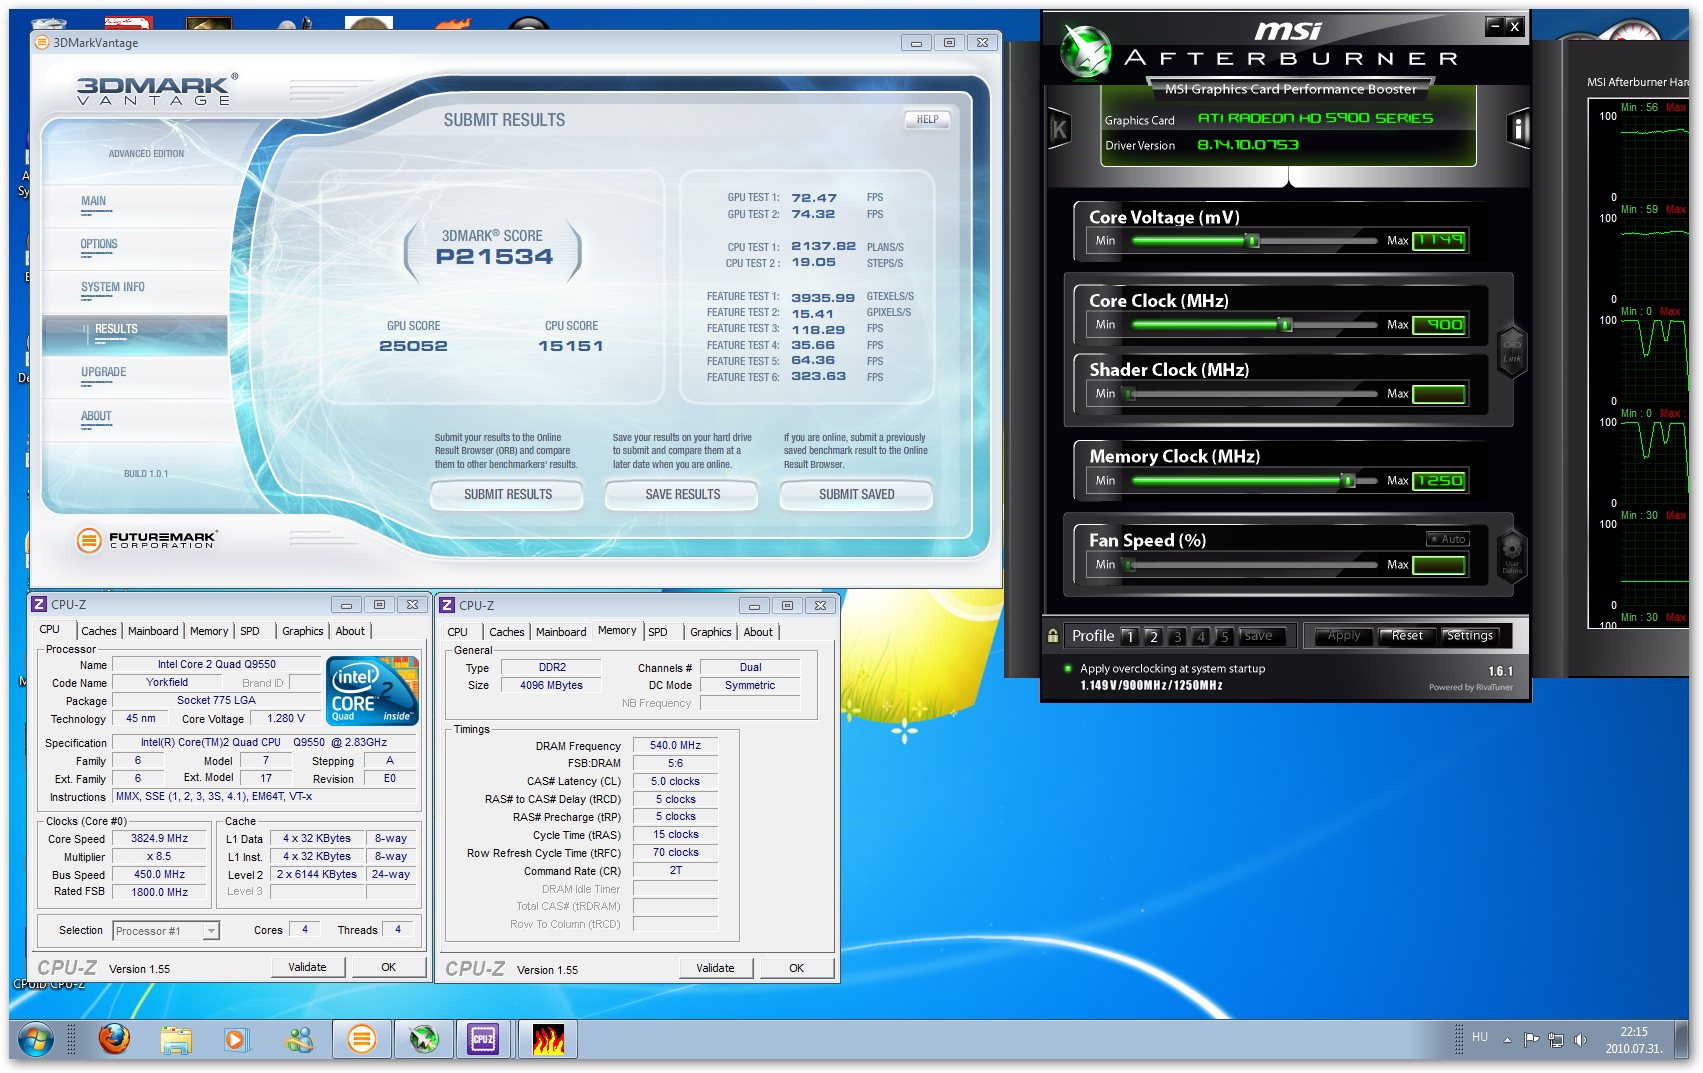
Task: Toggle the Fan Speed Auto button
Action: 1447,539
